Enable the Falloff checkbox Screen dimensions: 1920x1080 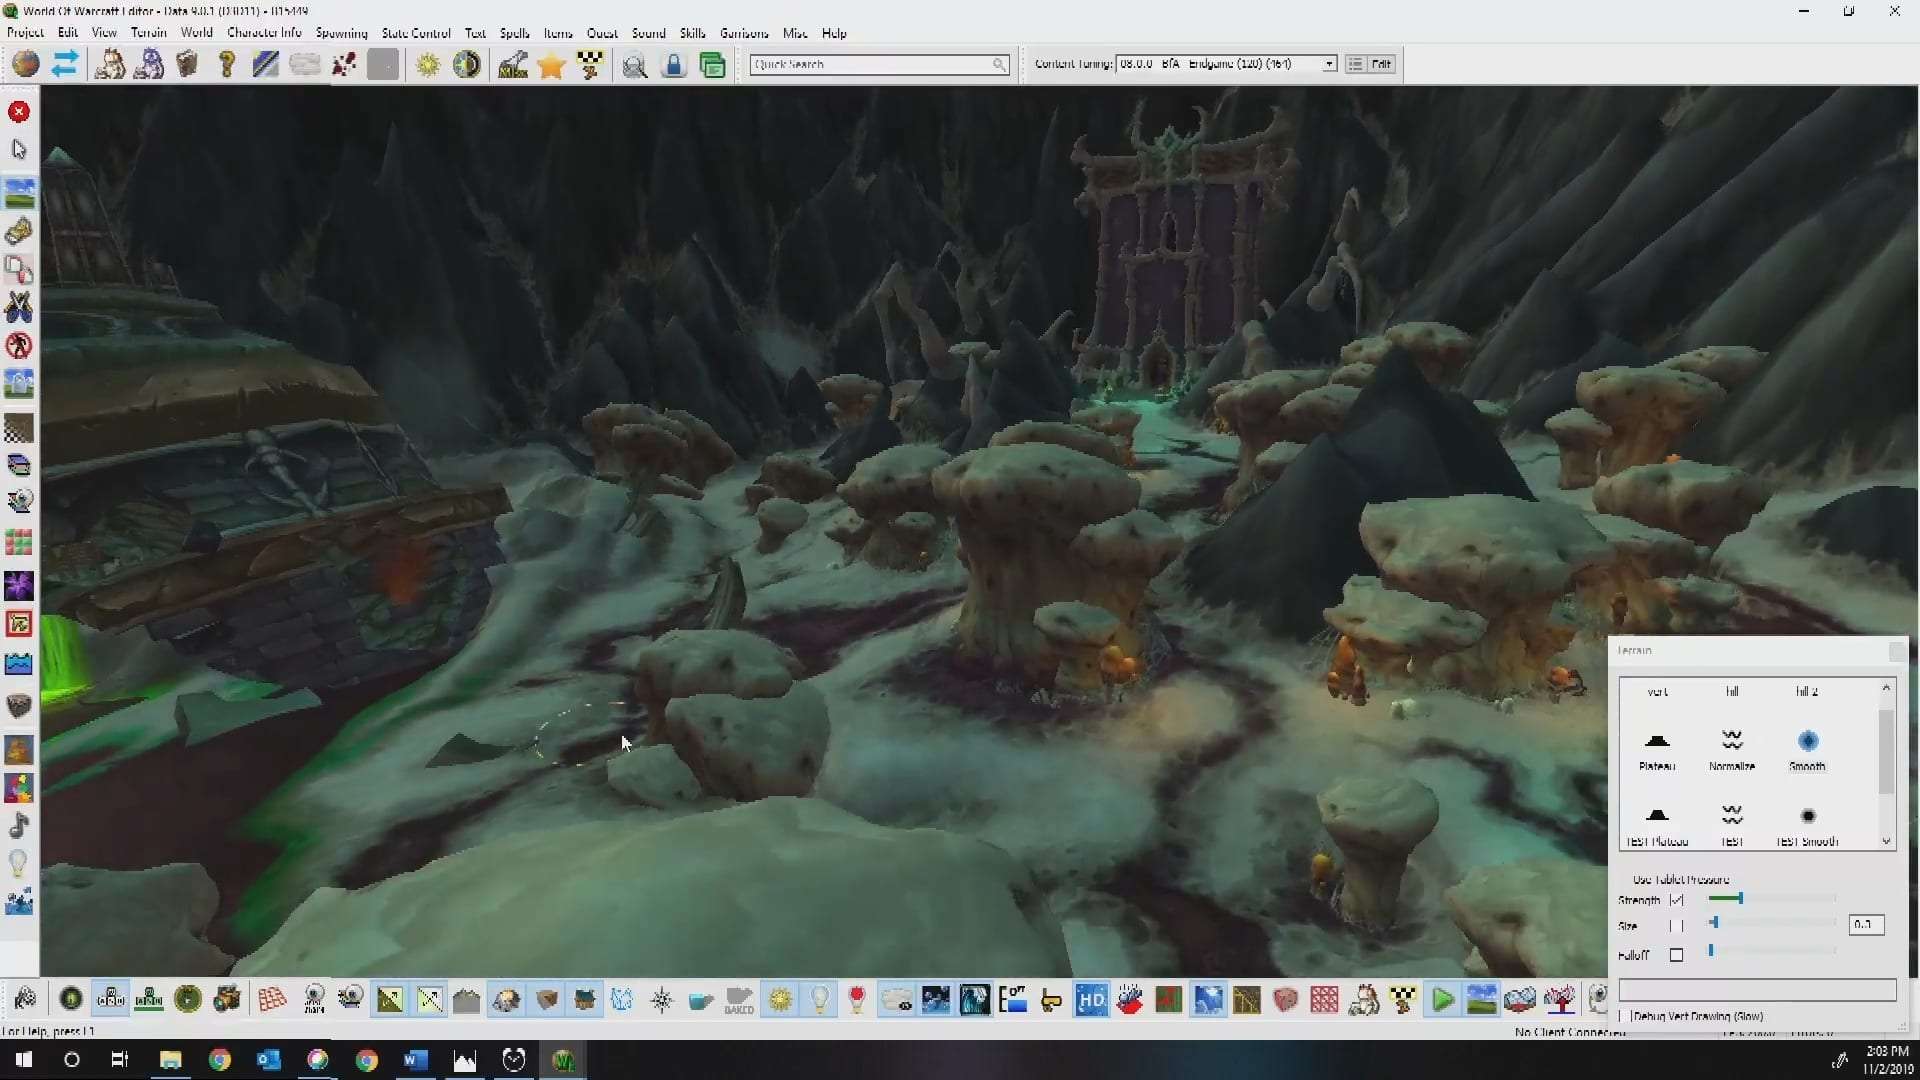1677,955
